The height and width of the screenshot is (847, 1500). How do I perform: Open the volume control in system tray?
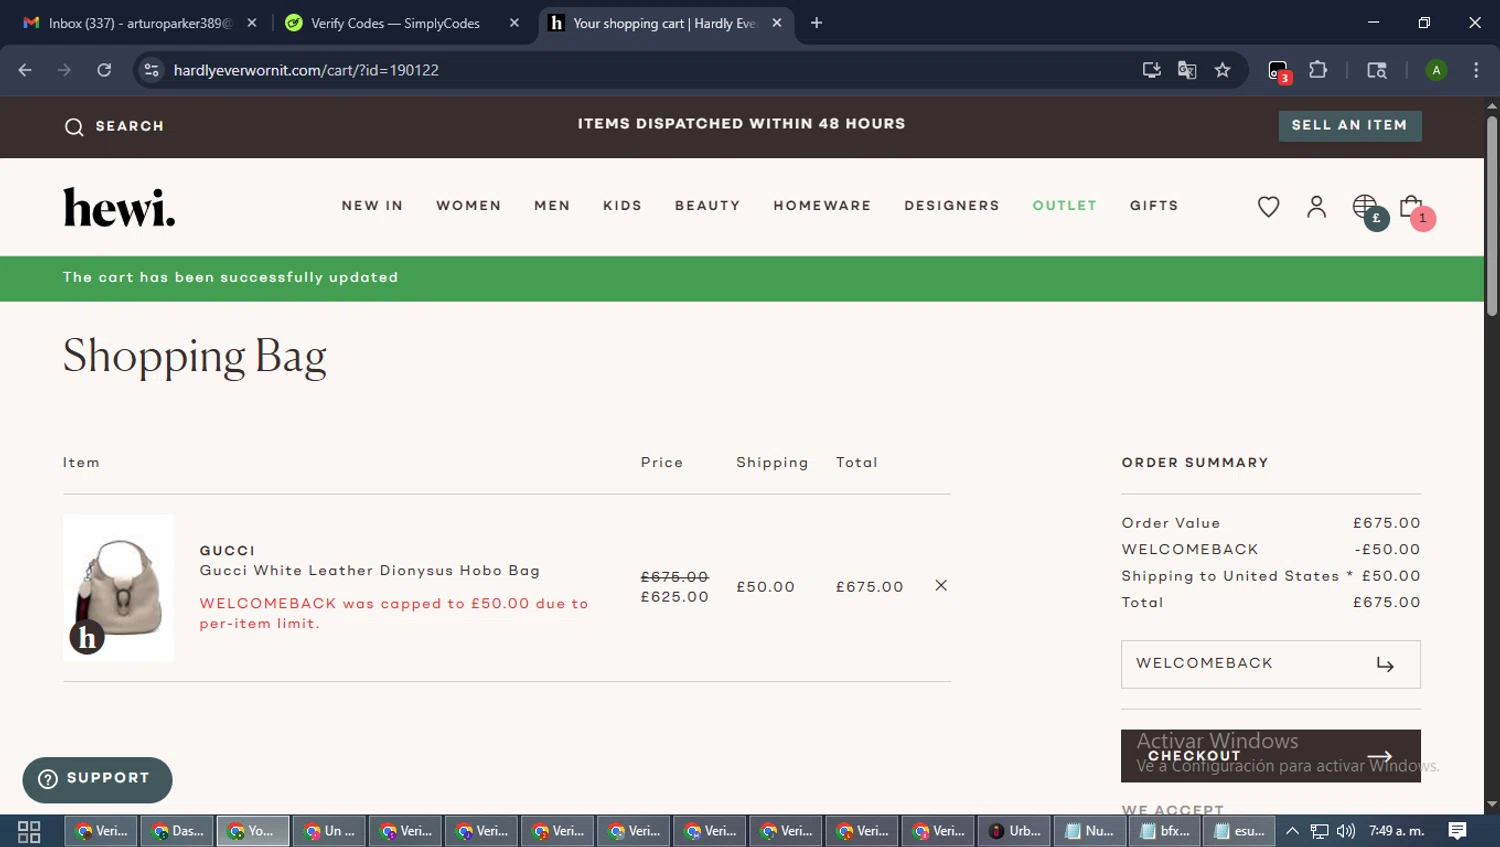(1346, 831)
